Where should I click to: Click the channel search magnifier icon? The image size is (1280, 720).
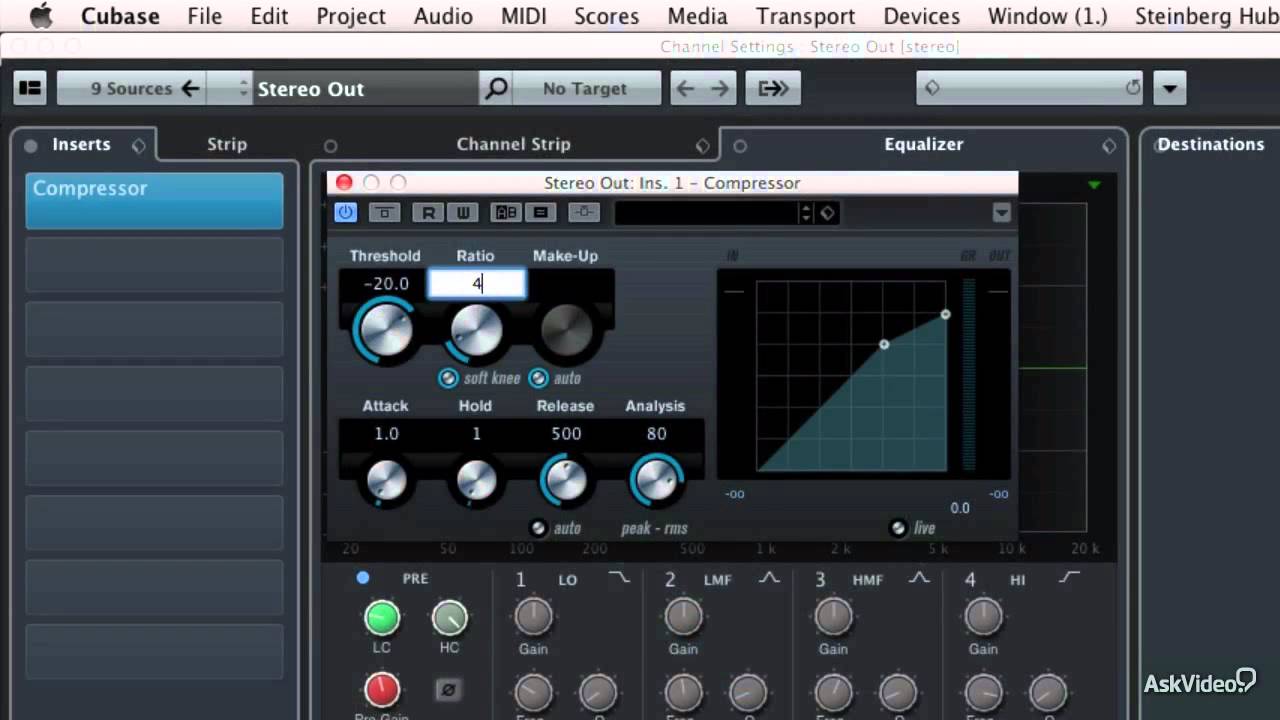(x=496, y=88)
